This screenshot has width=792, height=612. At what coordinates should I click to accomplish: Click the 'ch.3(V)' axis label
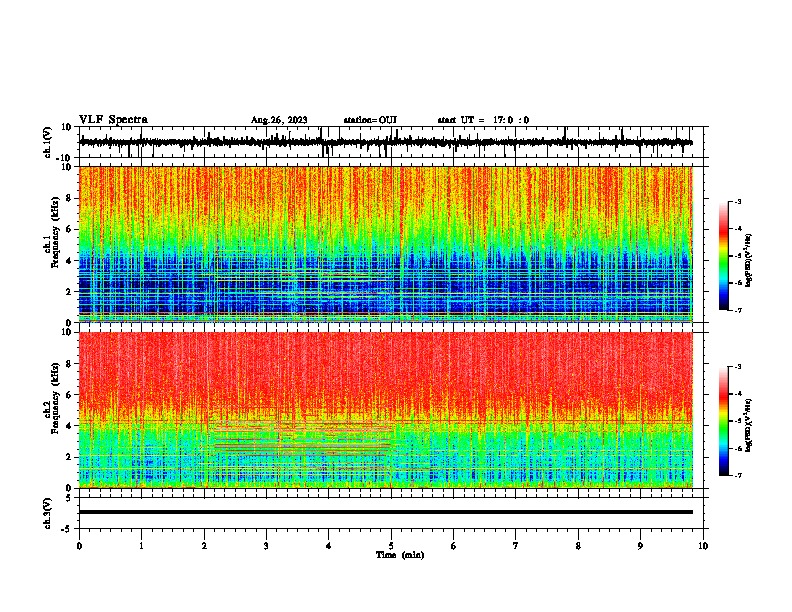[48, 513]
